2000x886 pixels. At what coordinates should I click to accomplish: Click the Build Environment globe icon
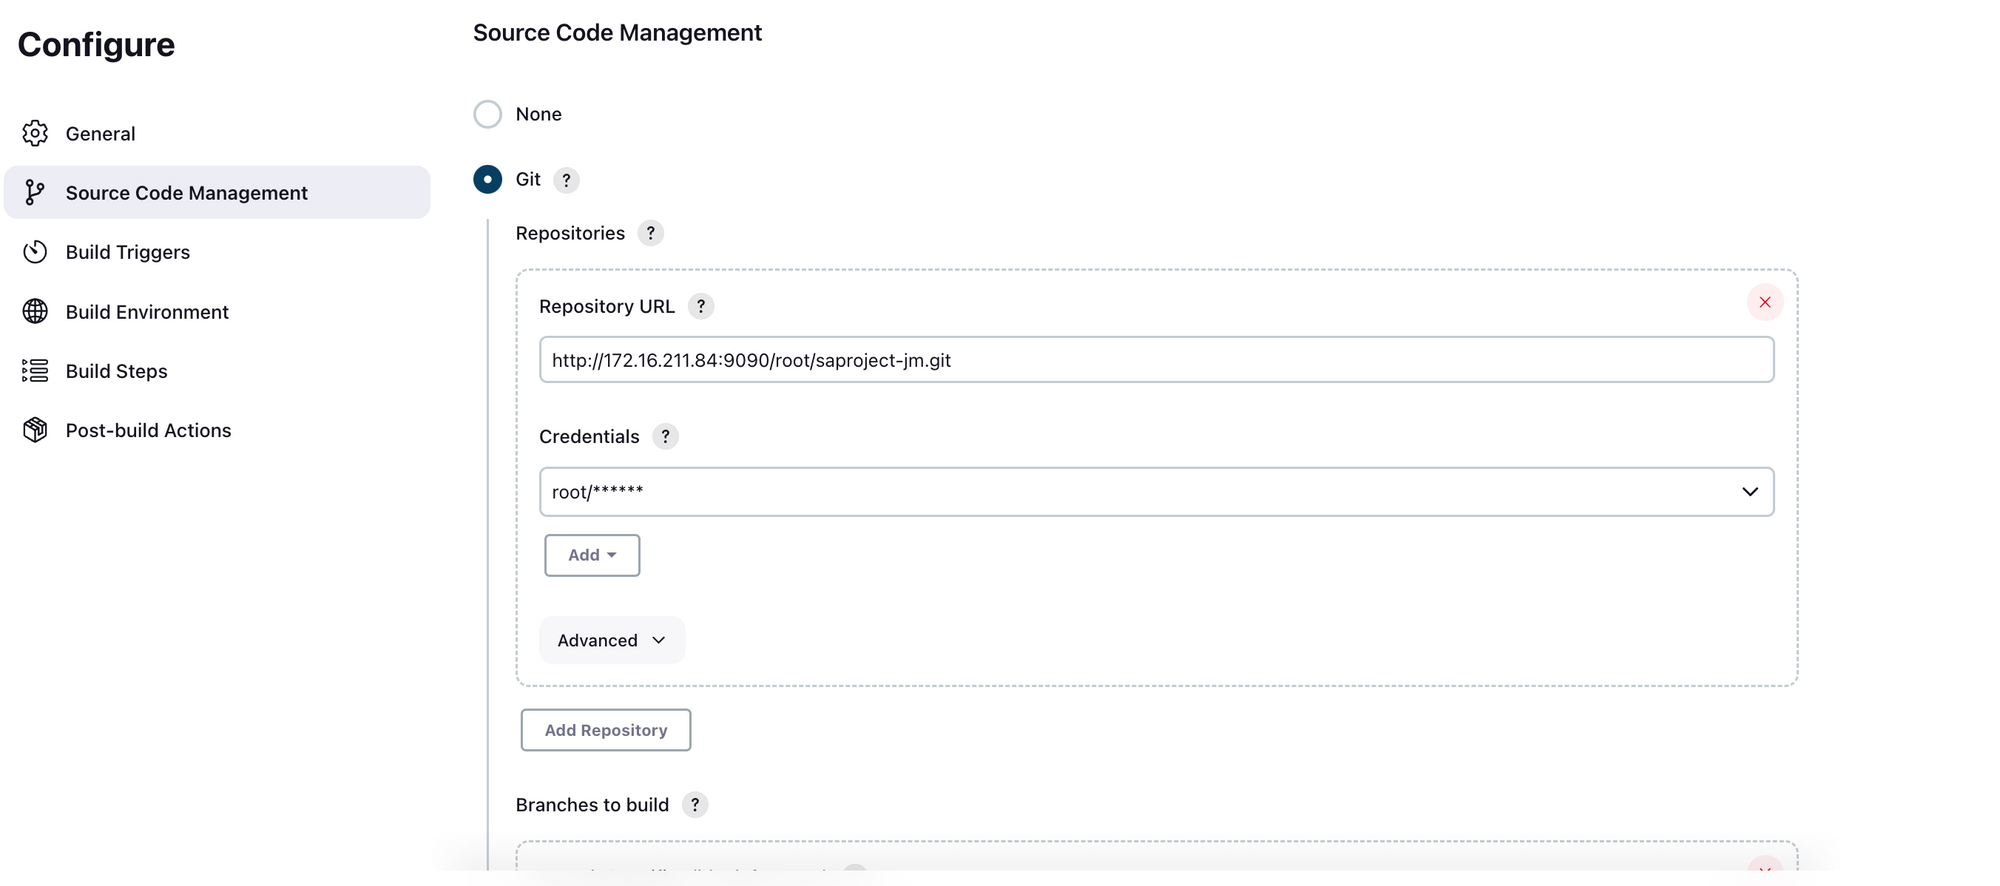point(35,311)
